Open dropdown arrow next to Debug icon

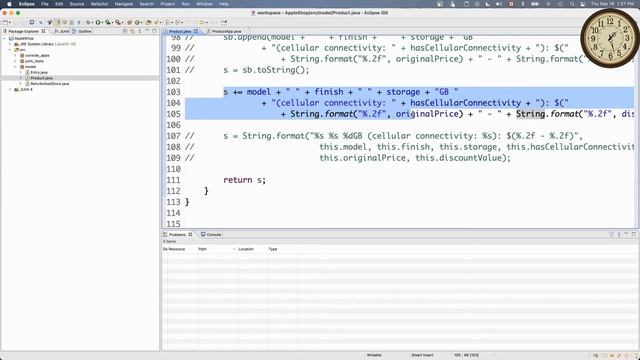[93, 22]
